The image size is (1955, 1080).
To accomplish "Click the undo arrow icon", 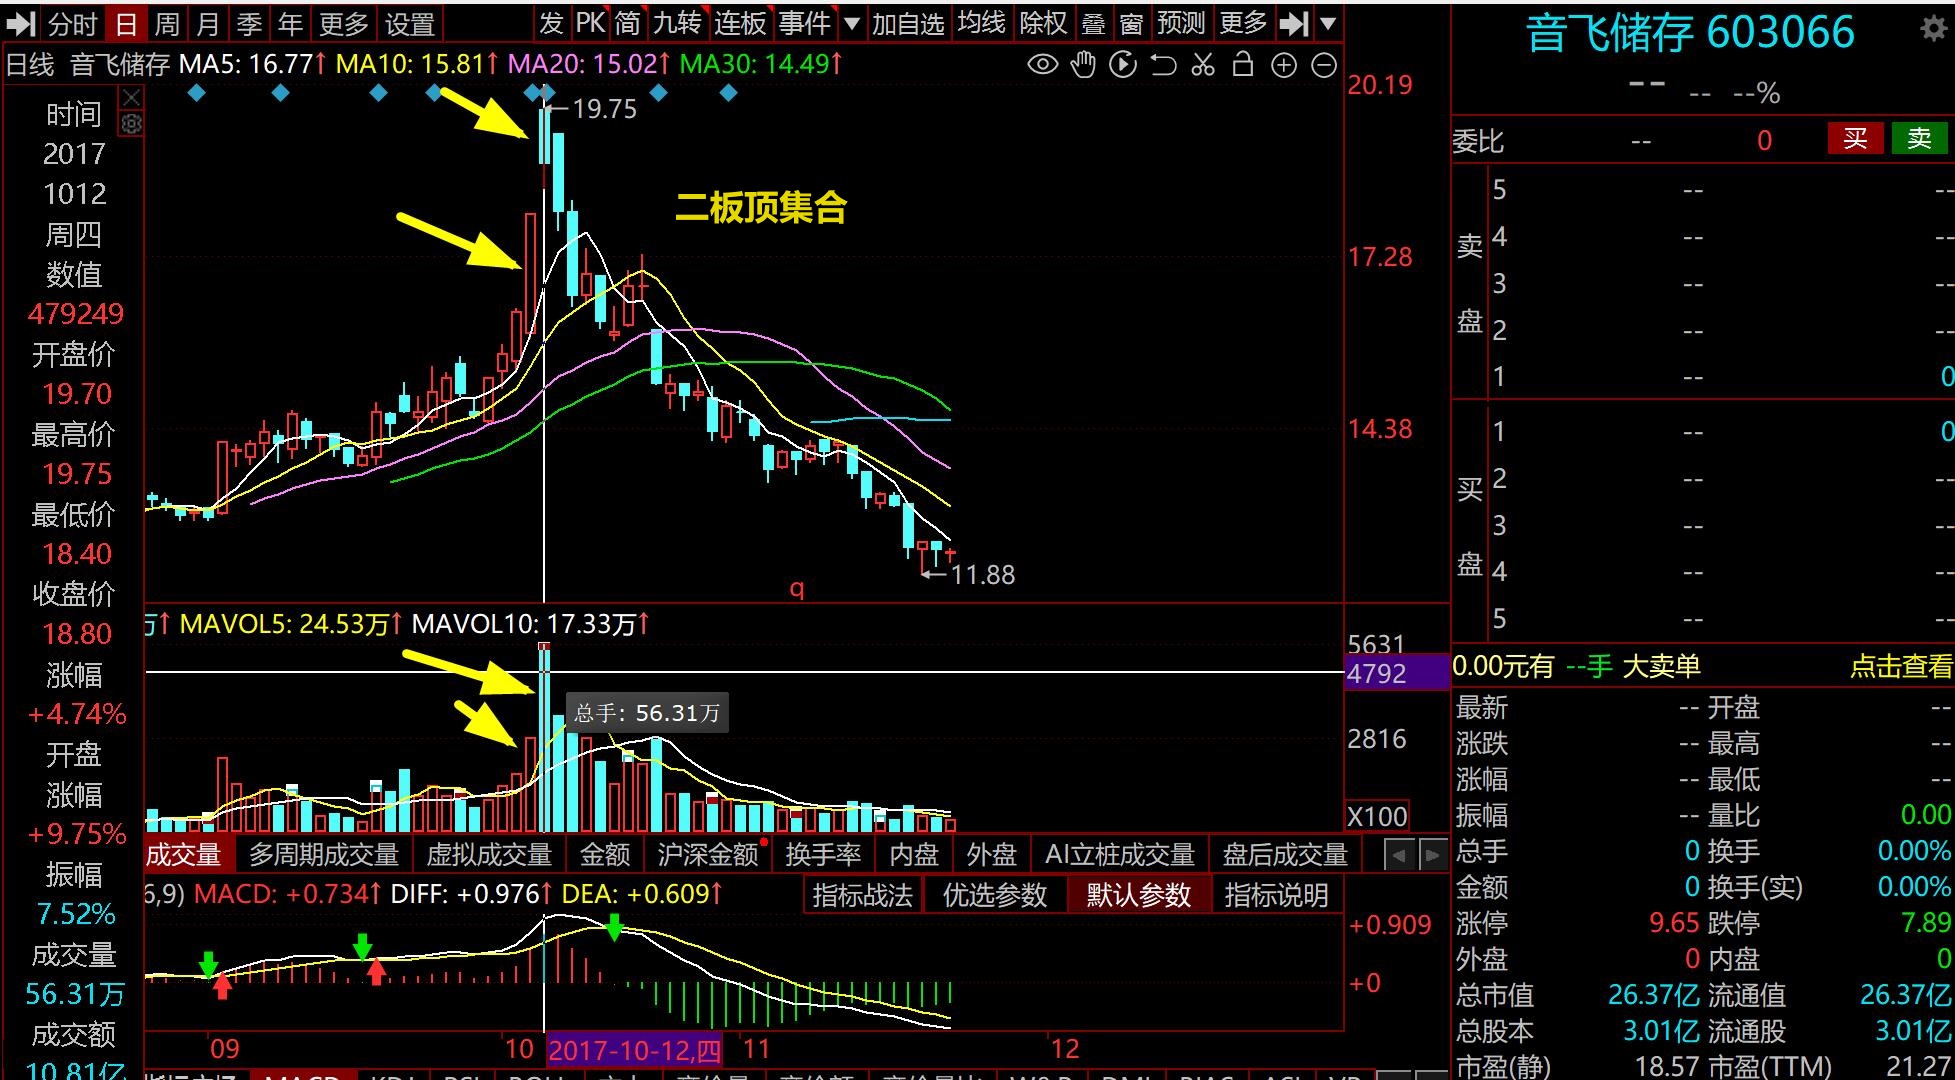I will [1163, 66].
